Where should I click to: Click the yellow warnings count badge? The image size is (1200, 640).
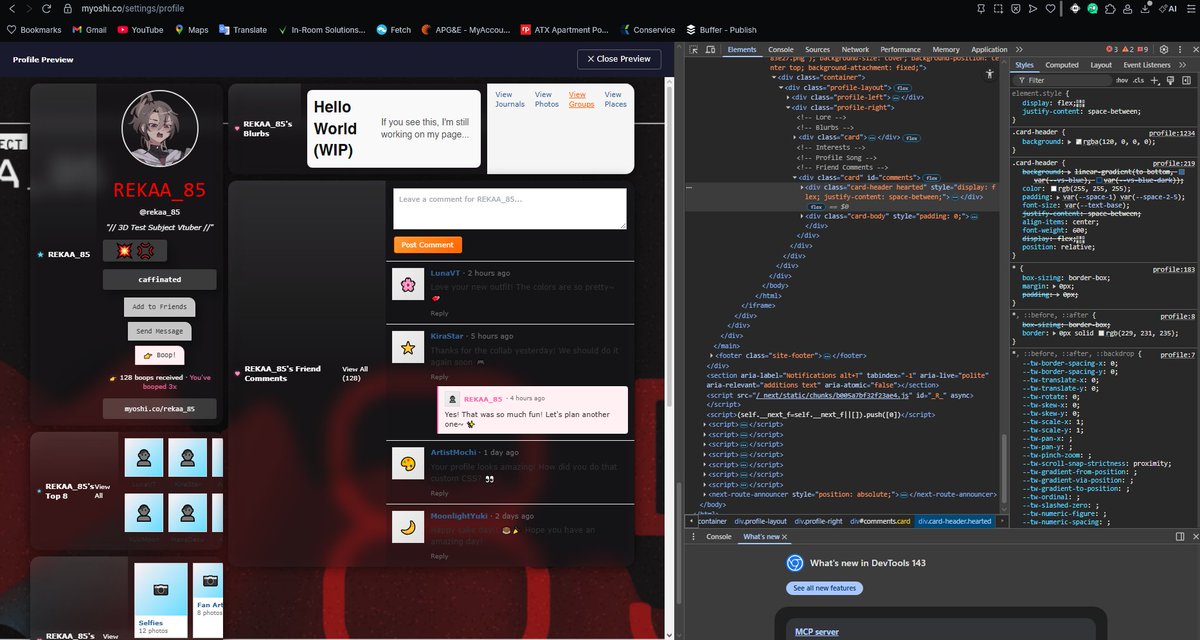click(1128, 49)
